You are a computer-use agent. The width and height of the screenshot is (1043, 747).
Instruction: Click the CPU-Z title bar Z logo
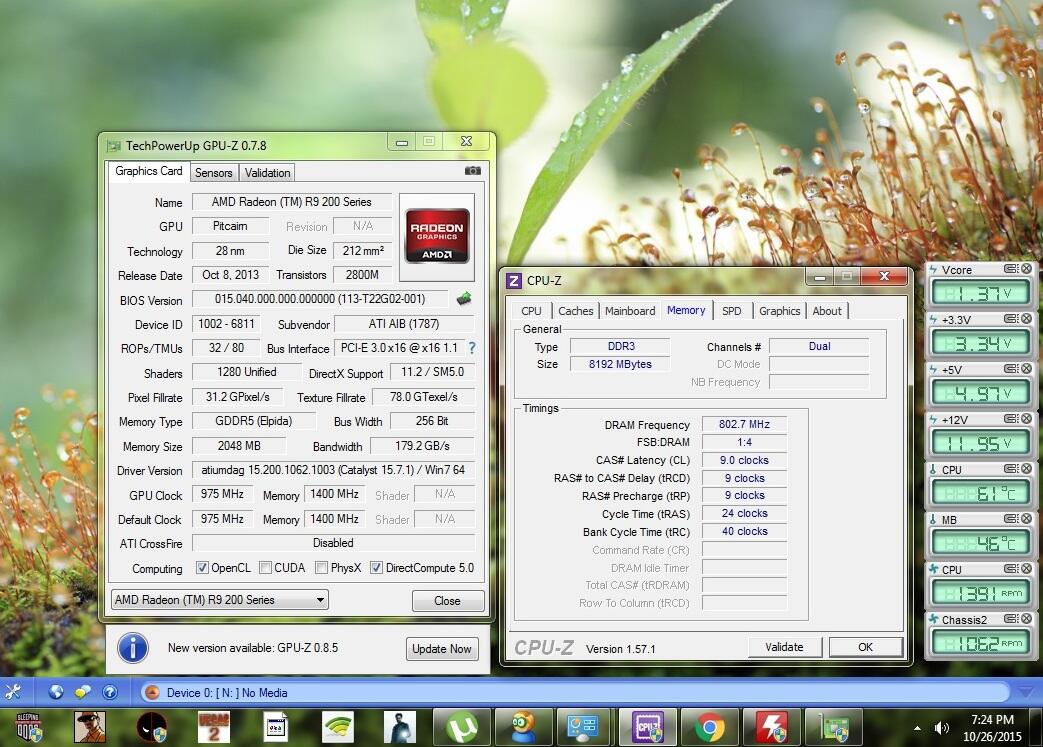tap(514, 281)
